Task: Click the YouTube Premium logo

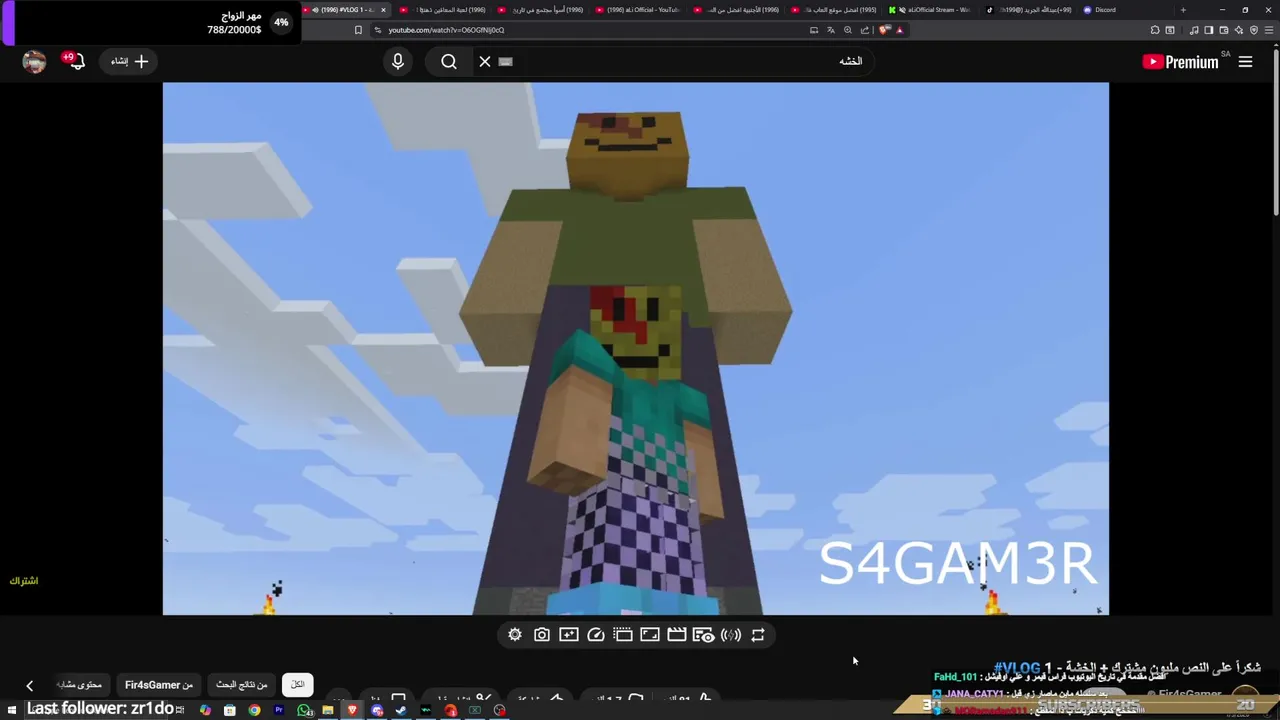Action: pos(1180,62)
